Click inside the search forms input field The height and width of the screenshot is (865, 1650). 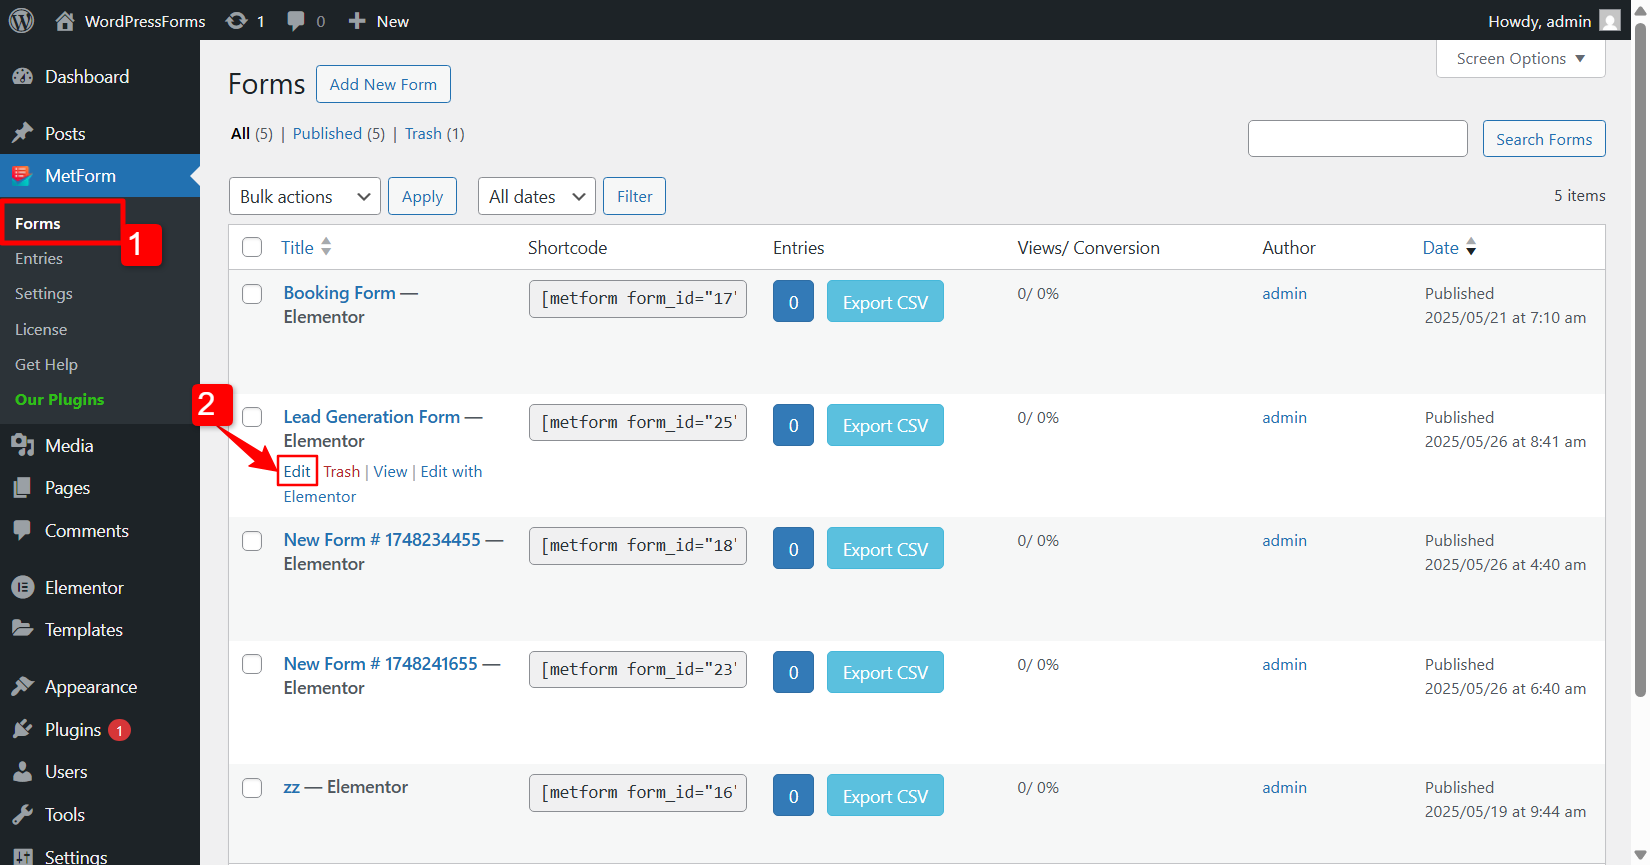[x=1357, y=139]
